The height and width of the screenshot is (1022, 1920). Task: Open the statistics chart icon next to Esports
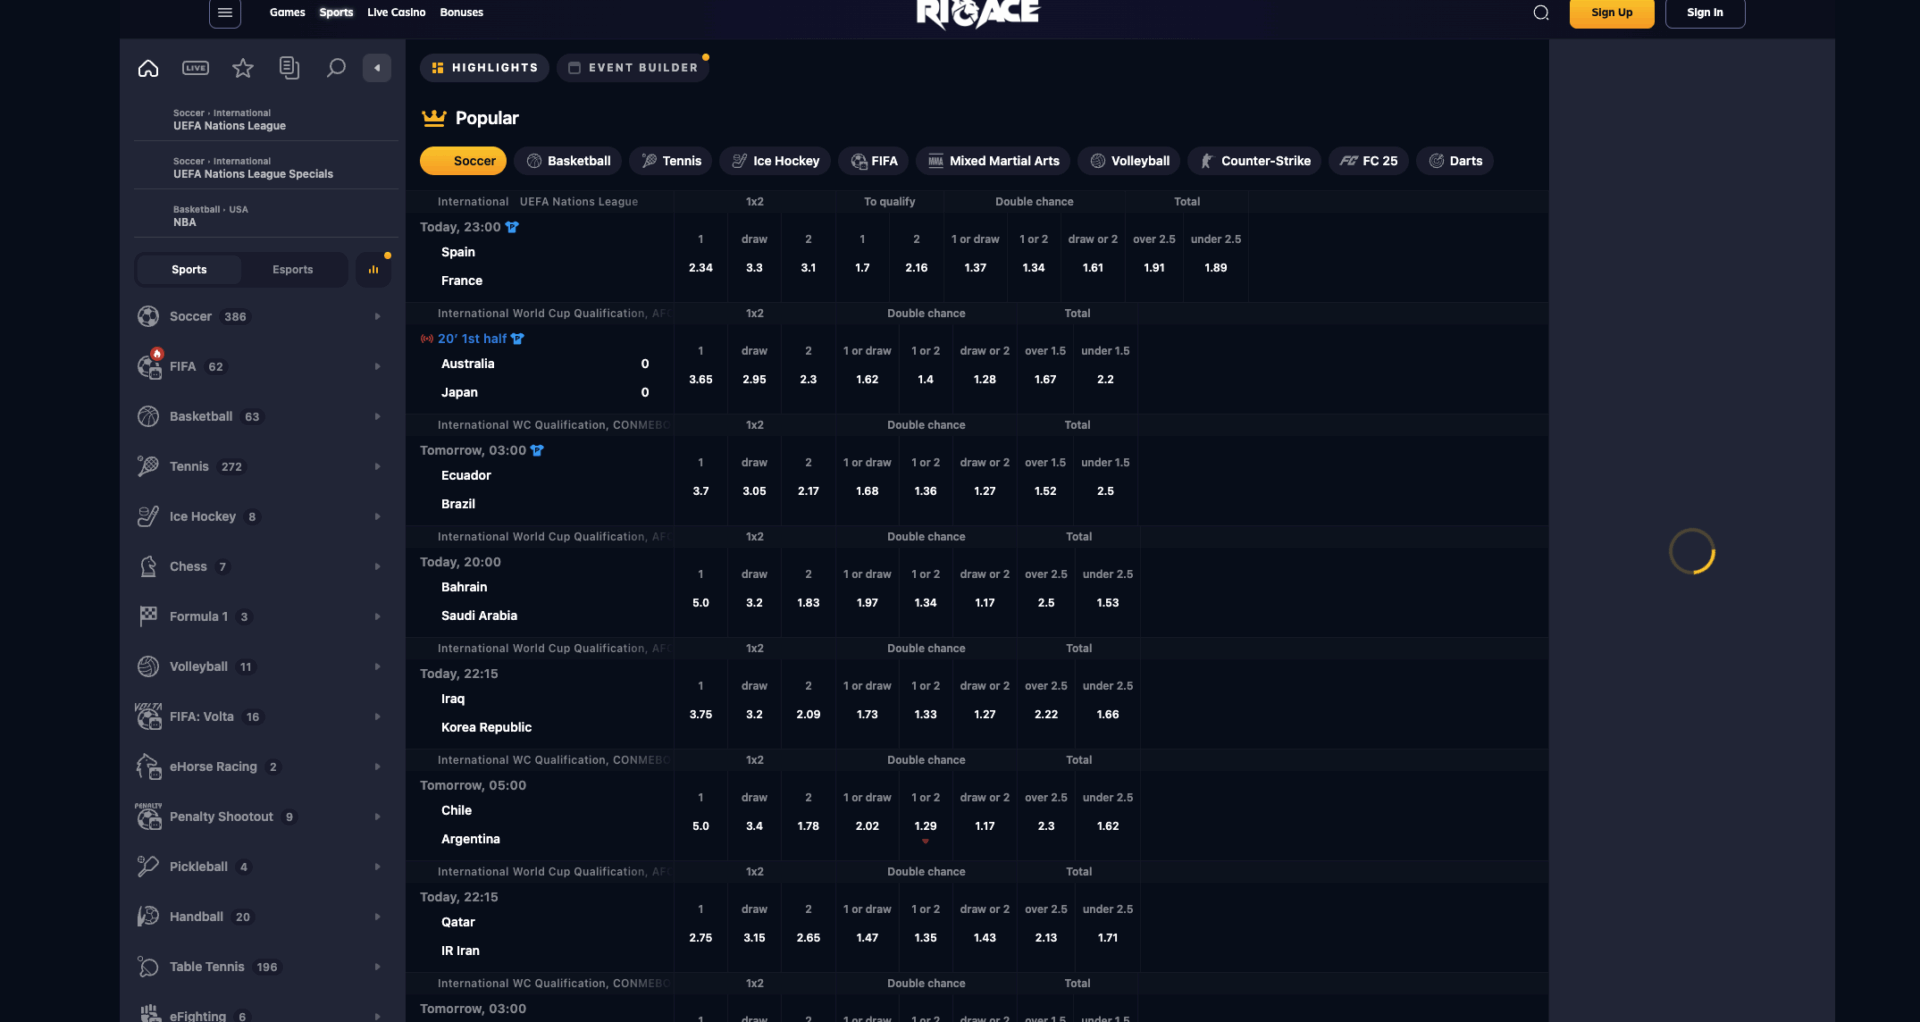(373, 270)
